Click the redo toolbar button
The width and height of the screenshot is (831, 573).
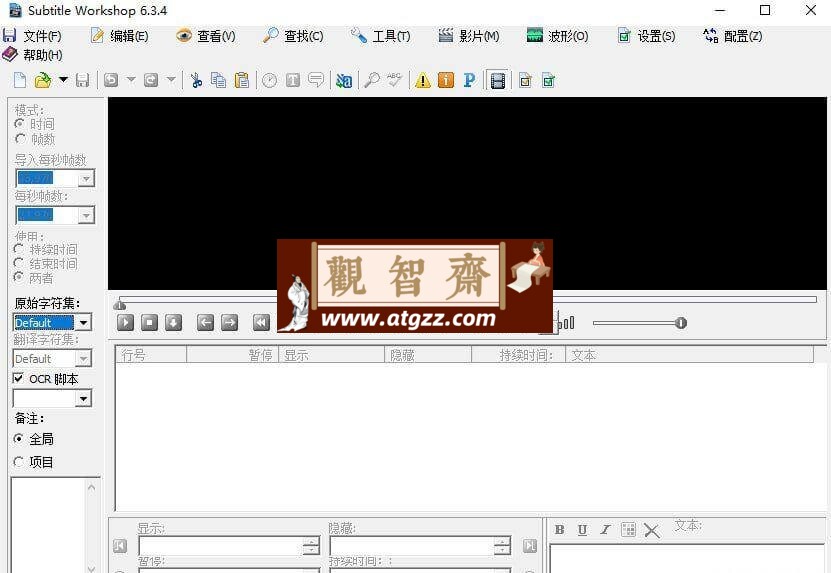(x=151, y=81)
